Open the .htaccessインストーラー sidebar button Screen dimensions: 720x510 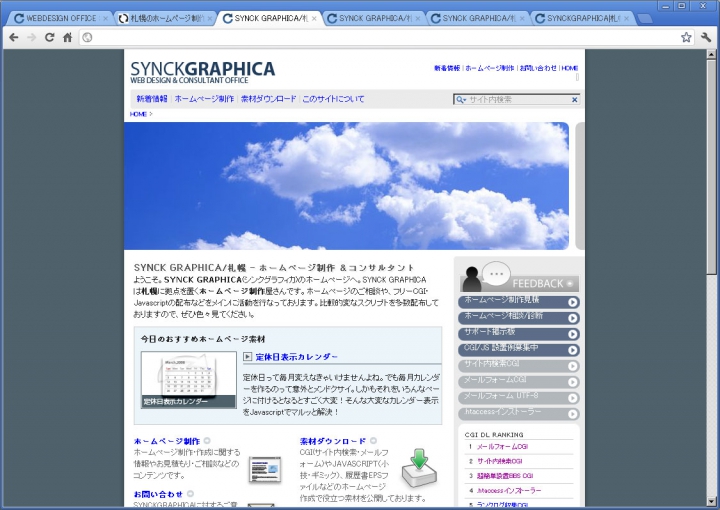click(x=518, y=414)
